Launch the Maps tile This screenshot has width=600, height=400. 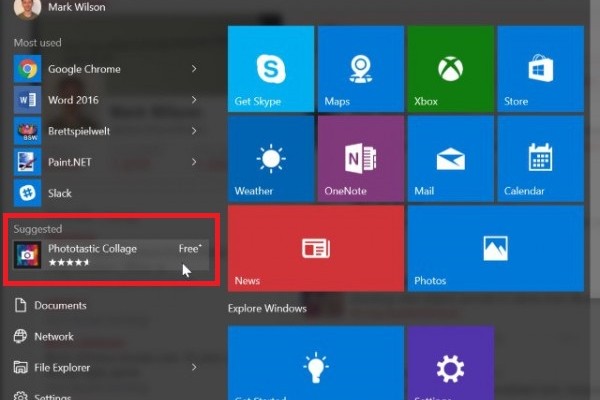361,69
